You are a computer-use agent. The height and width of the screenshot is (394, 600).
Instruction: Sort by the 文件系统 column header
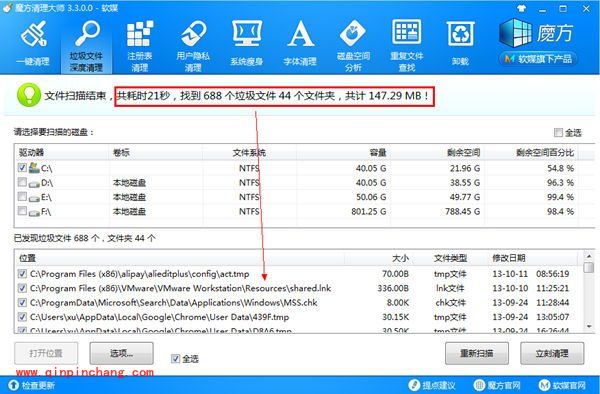tap(249, 153)
